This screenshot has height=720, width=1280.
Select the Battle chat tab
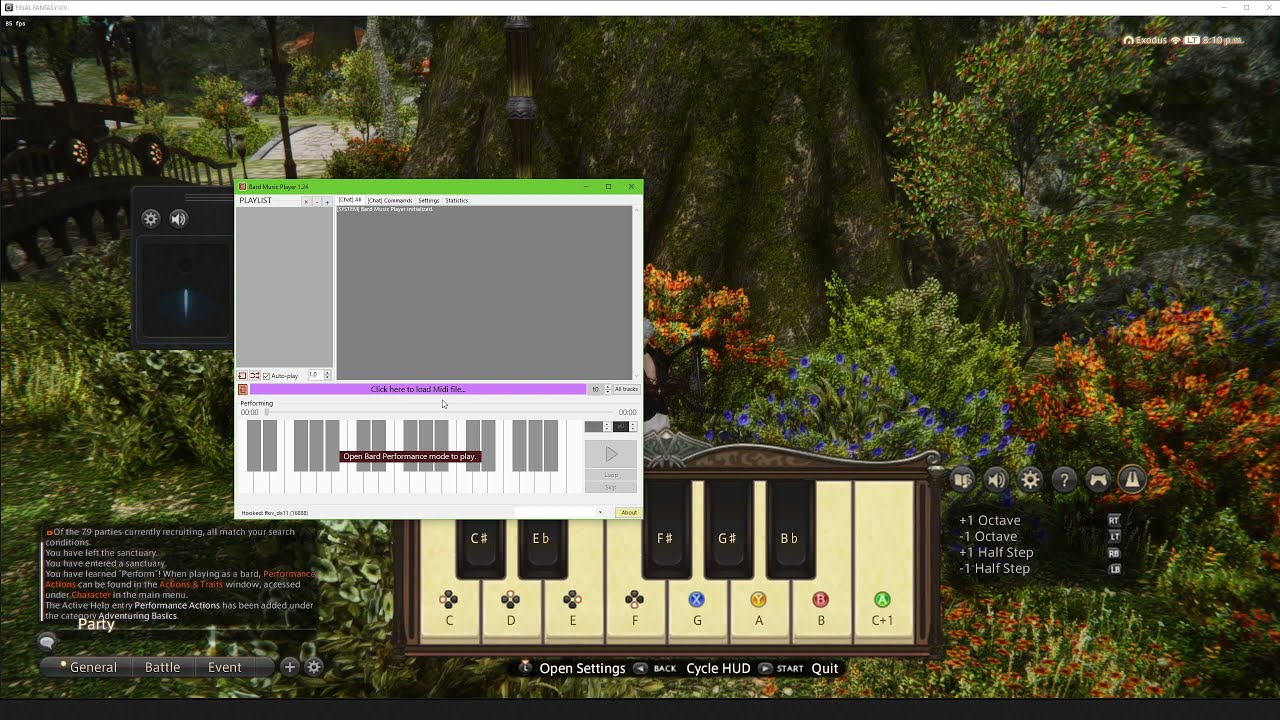pyautogui.click(x=163, y=667)
